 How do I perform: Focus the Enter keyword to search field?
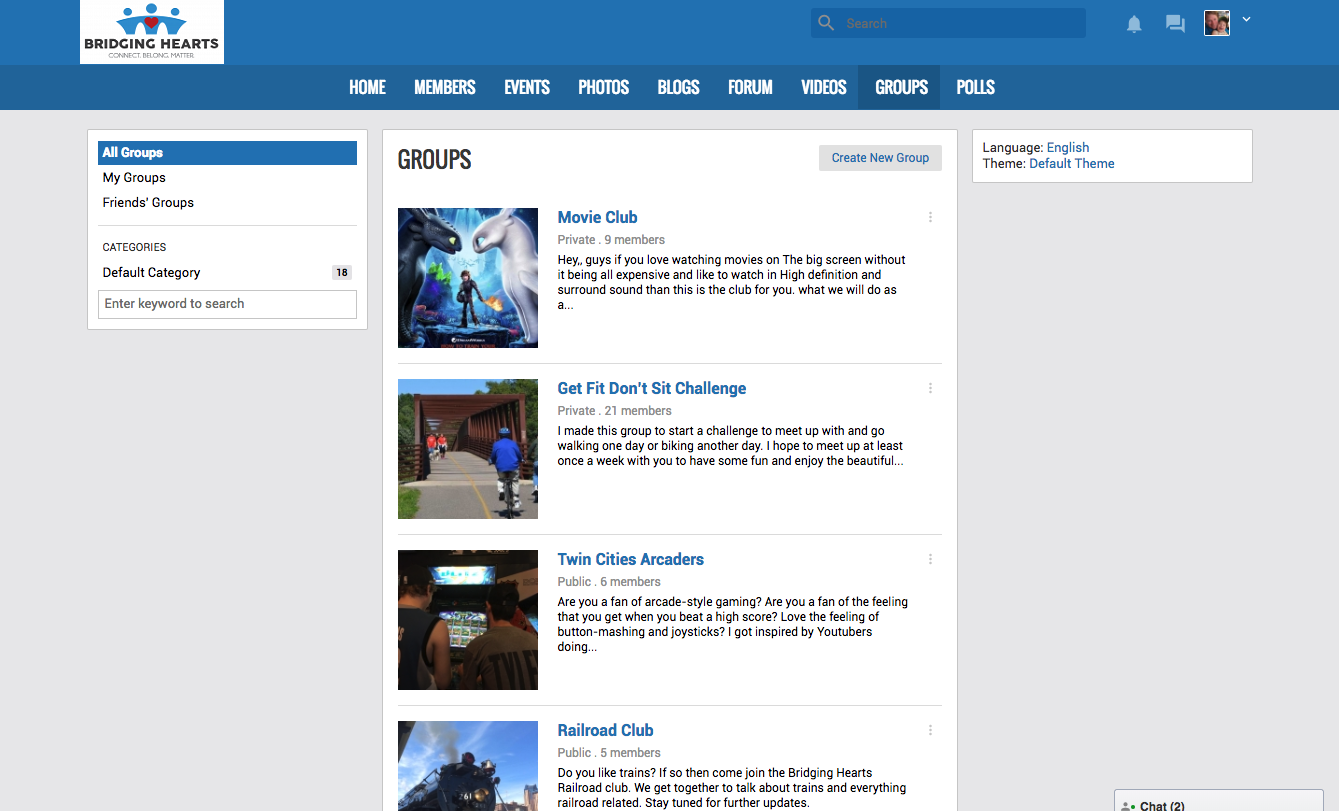pyautogui.click(x=227, y=304)
